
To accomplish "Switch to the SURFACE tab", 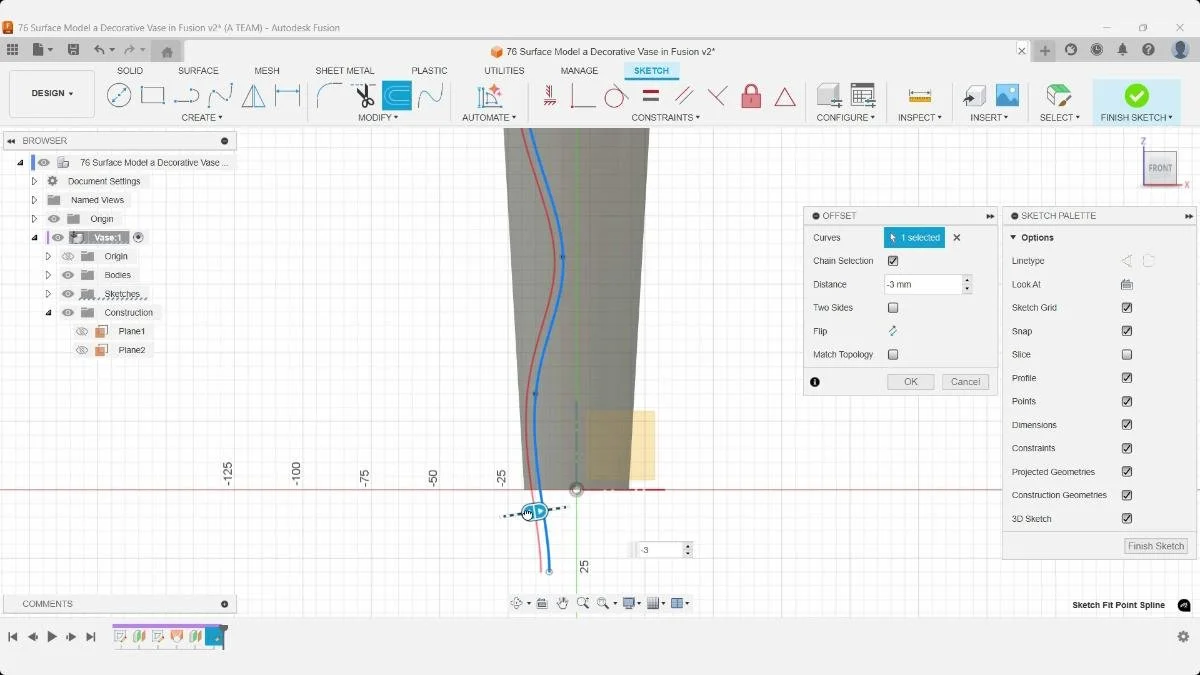I will 198,71.
